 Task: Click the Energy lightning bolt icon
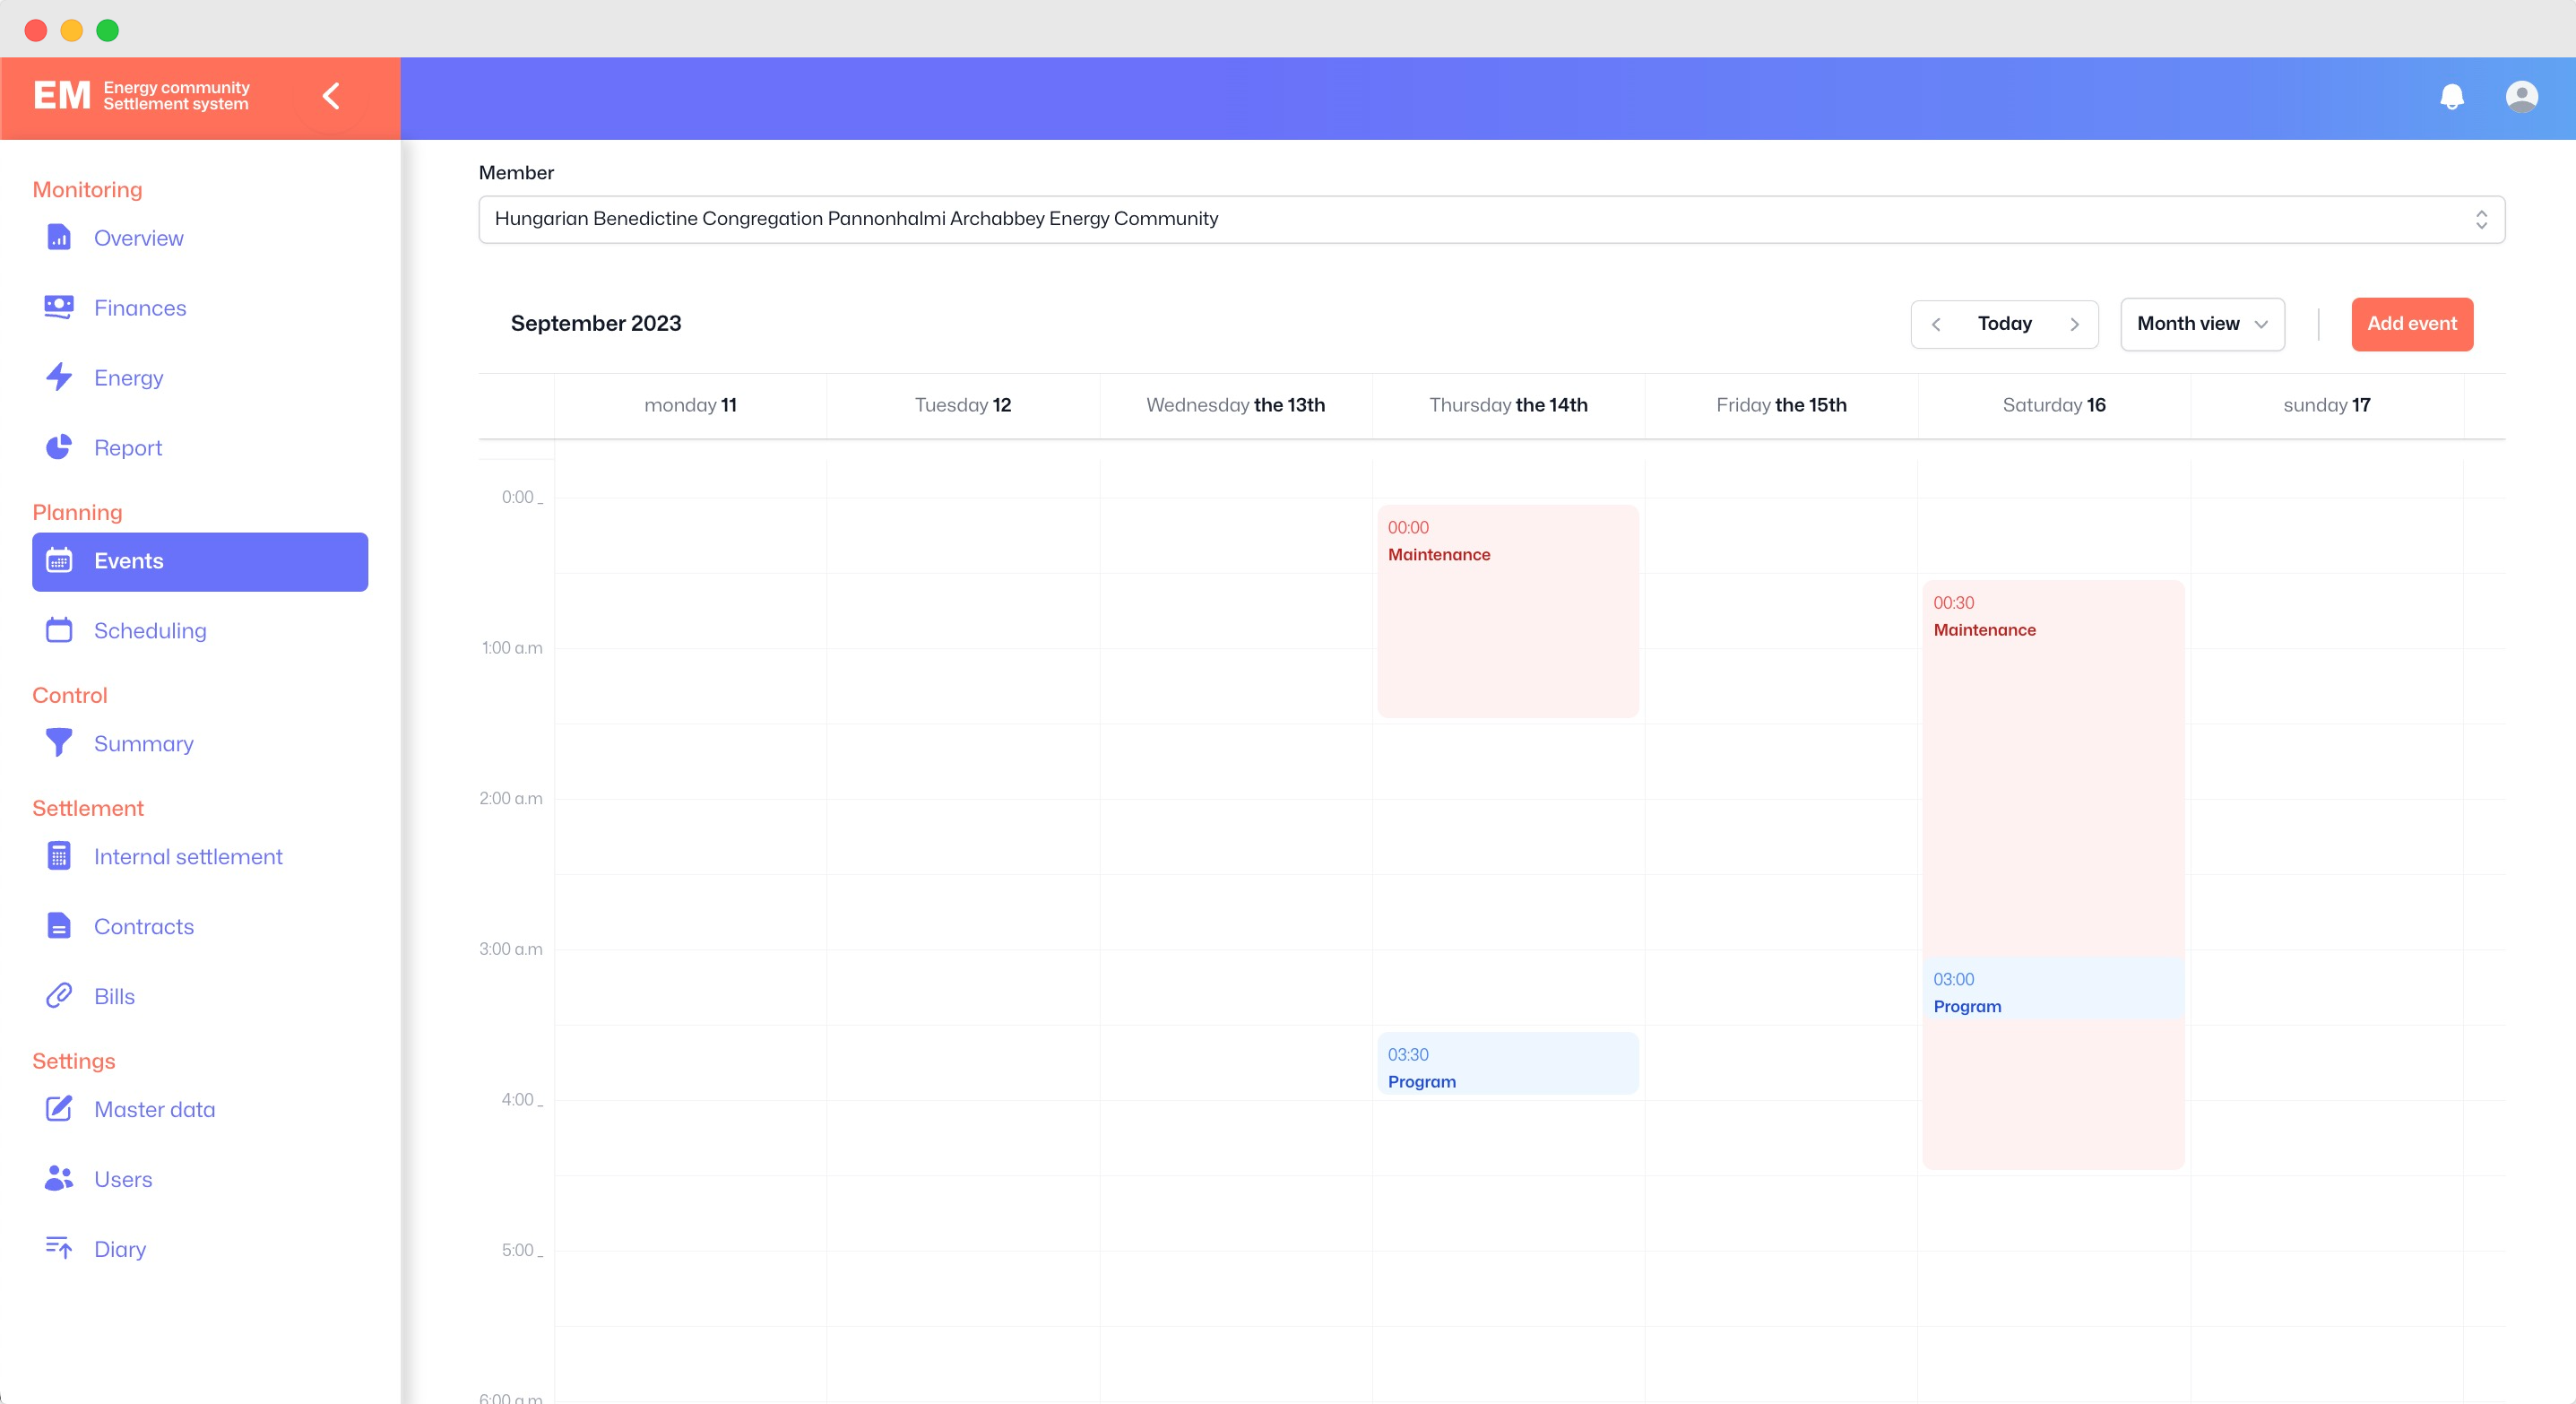[x=59, y=377]
